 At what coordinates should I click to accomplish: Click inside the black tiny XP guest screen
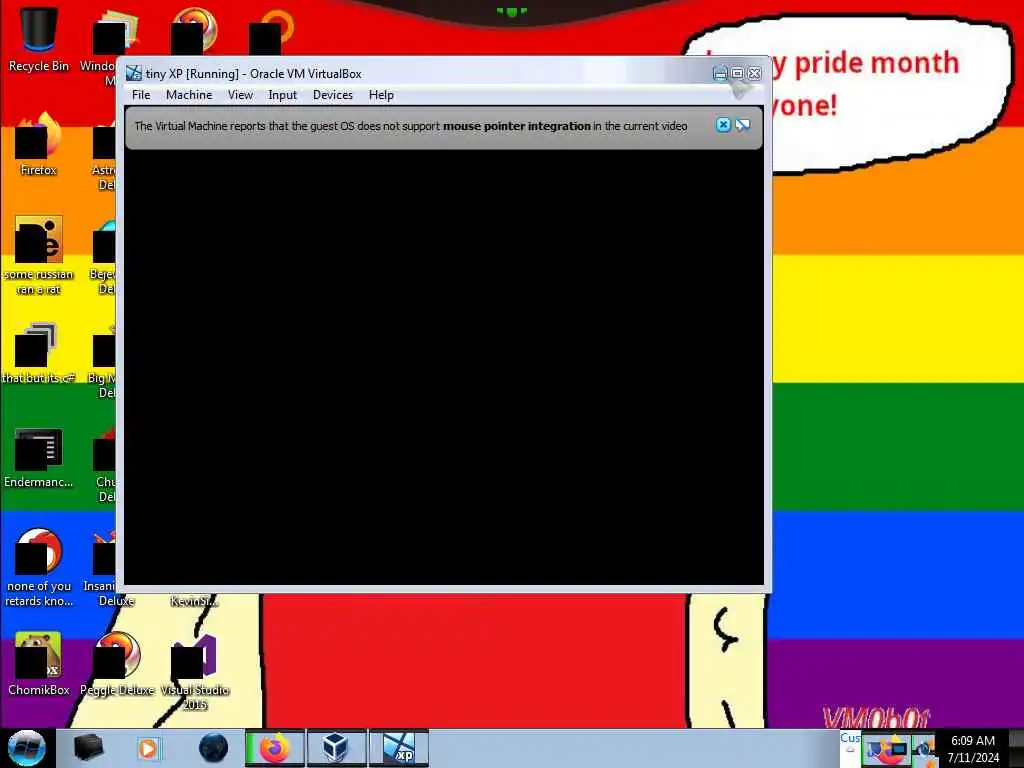(443, 367)
